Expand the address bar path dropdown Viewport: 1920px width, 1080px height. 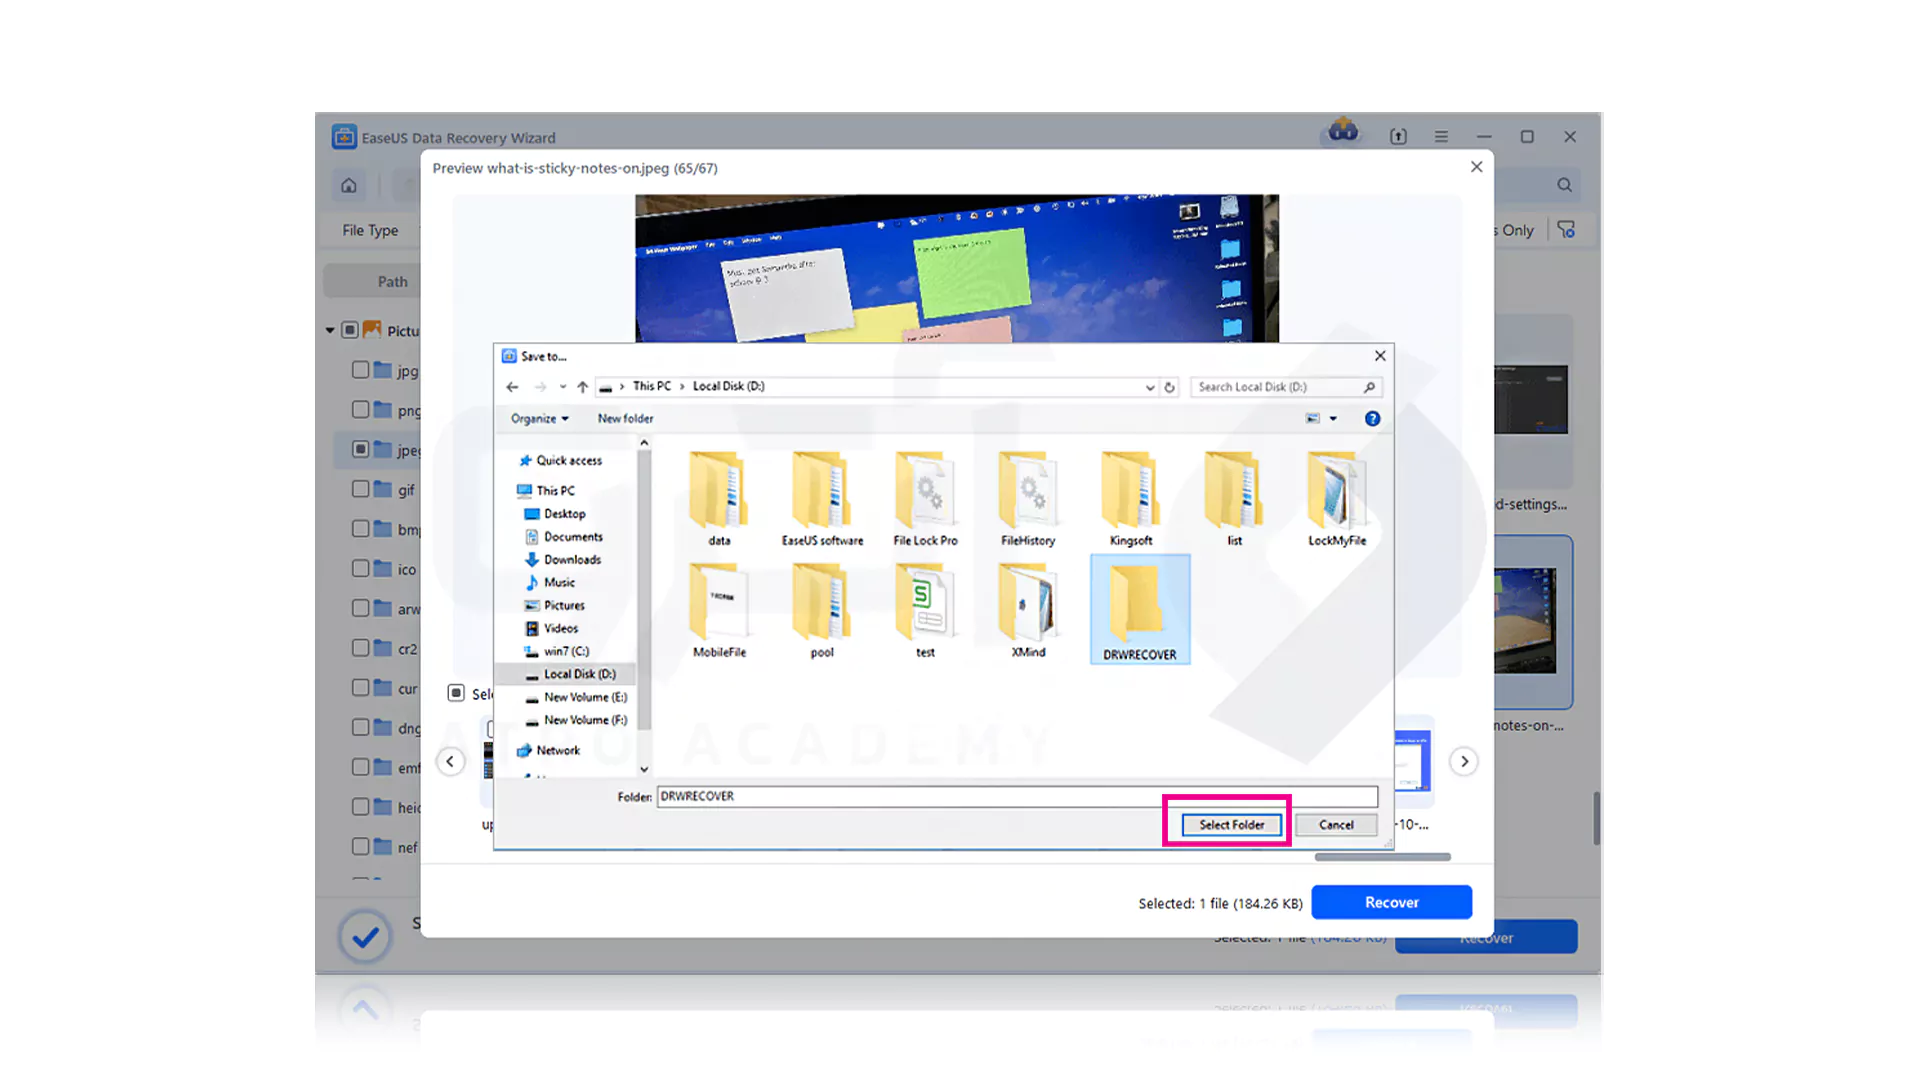1149,387
